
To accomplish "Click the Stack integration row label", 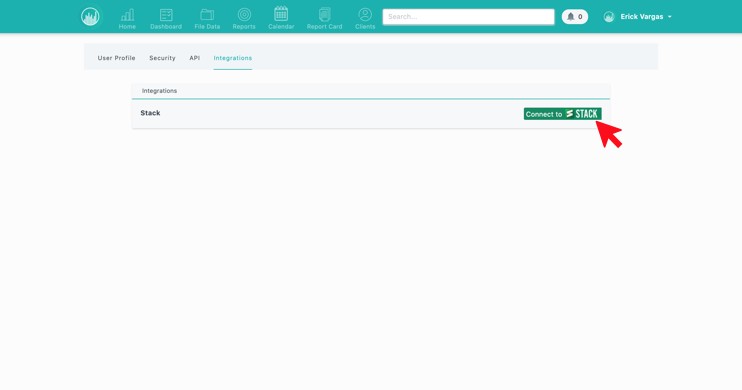I will click(x=150, y=113).
